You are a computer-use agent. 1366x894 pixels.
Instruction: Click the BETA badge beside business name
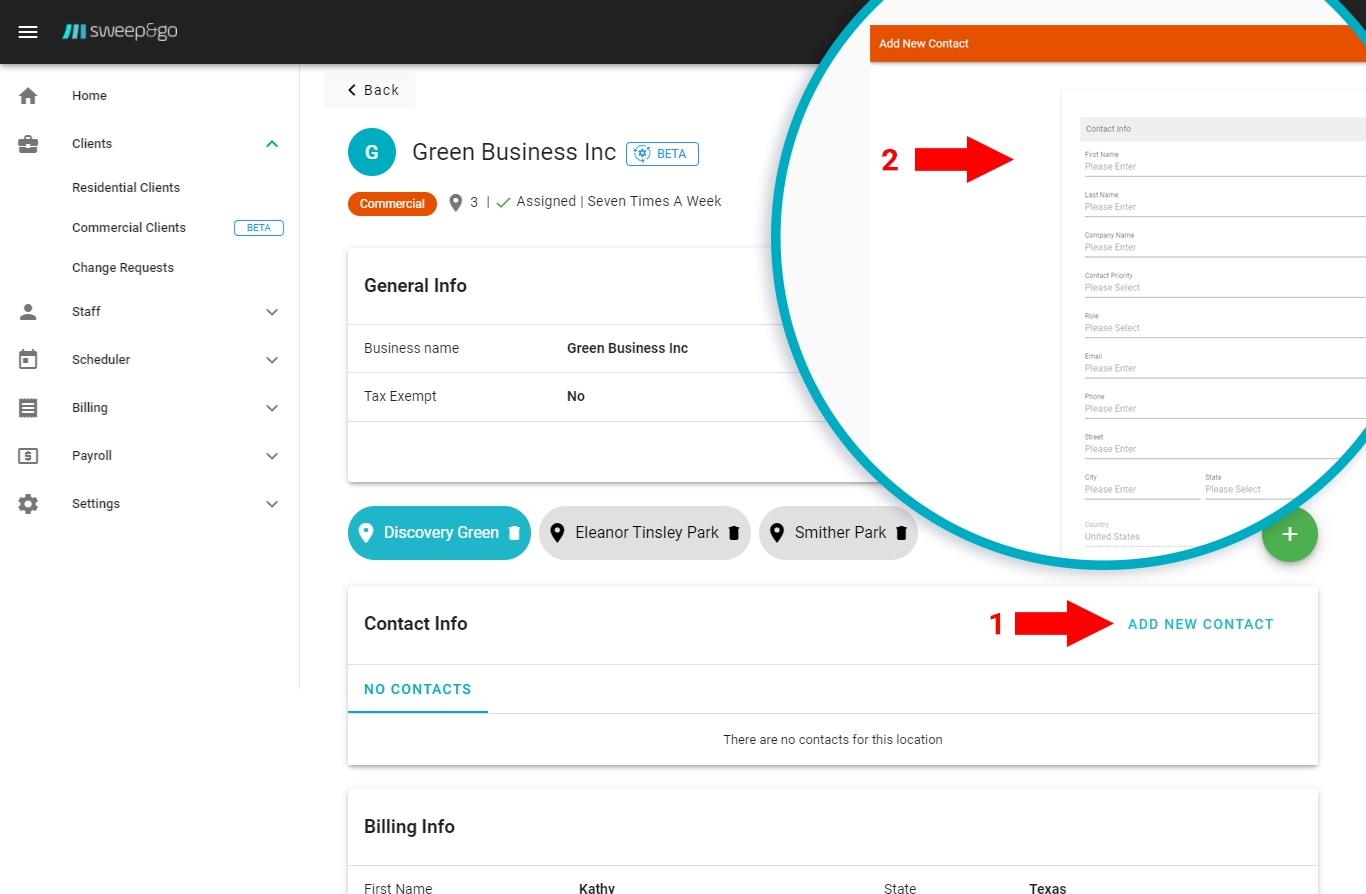click(662, 154)
